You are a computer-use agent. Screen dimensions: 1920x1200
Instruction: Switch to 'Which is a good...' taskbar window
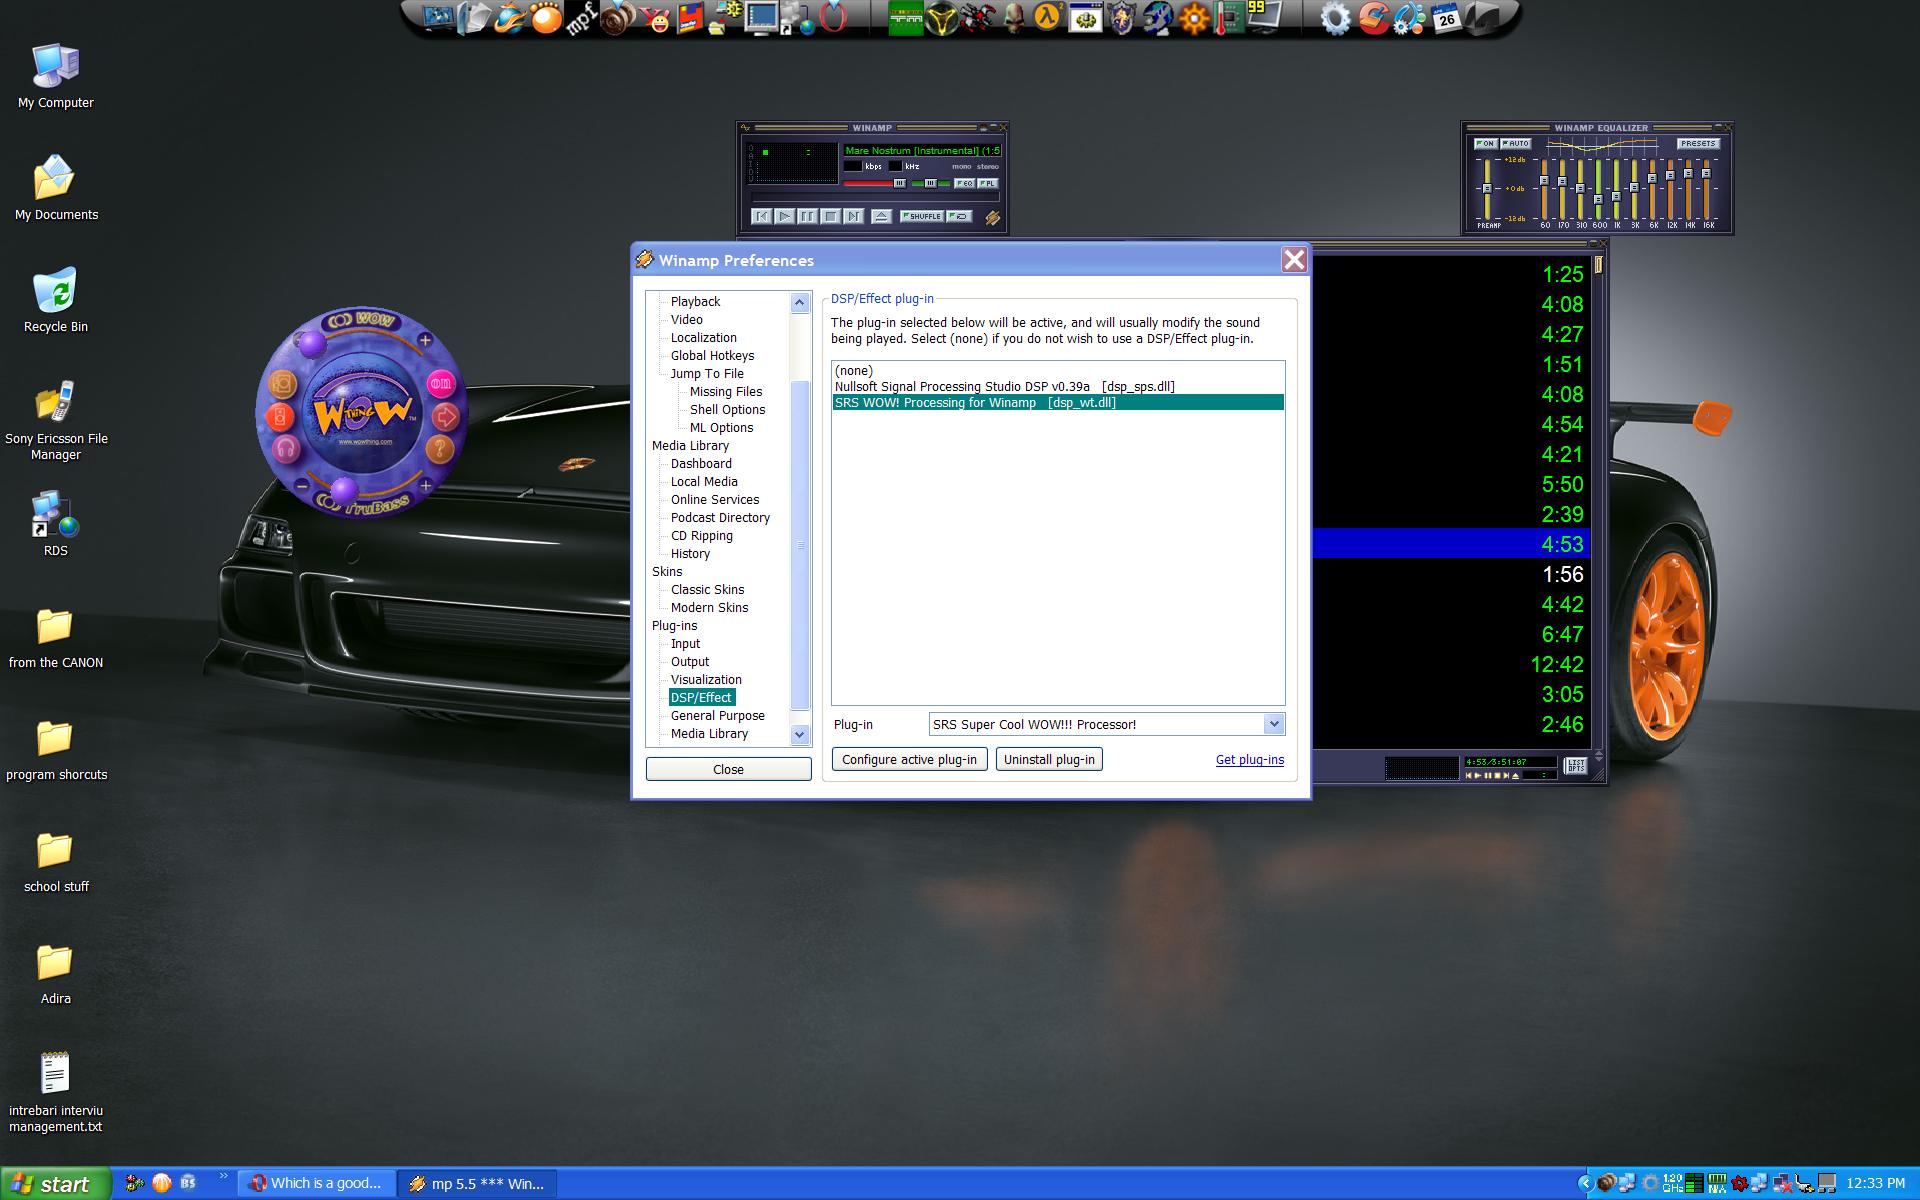(x=316, y=1184)
